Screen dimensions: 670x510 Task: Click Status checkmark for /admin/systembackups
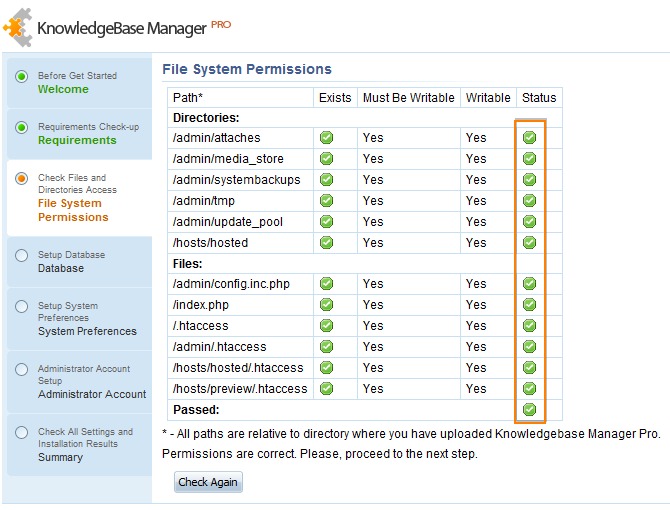pyautogui.click(x=529, y=179)
